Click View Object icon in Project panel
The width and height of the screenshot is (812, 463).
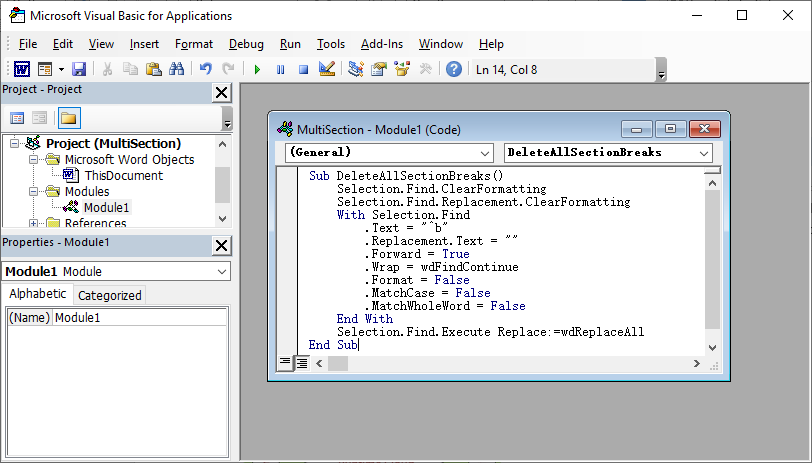point(39,118)
